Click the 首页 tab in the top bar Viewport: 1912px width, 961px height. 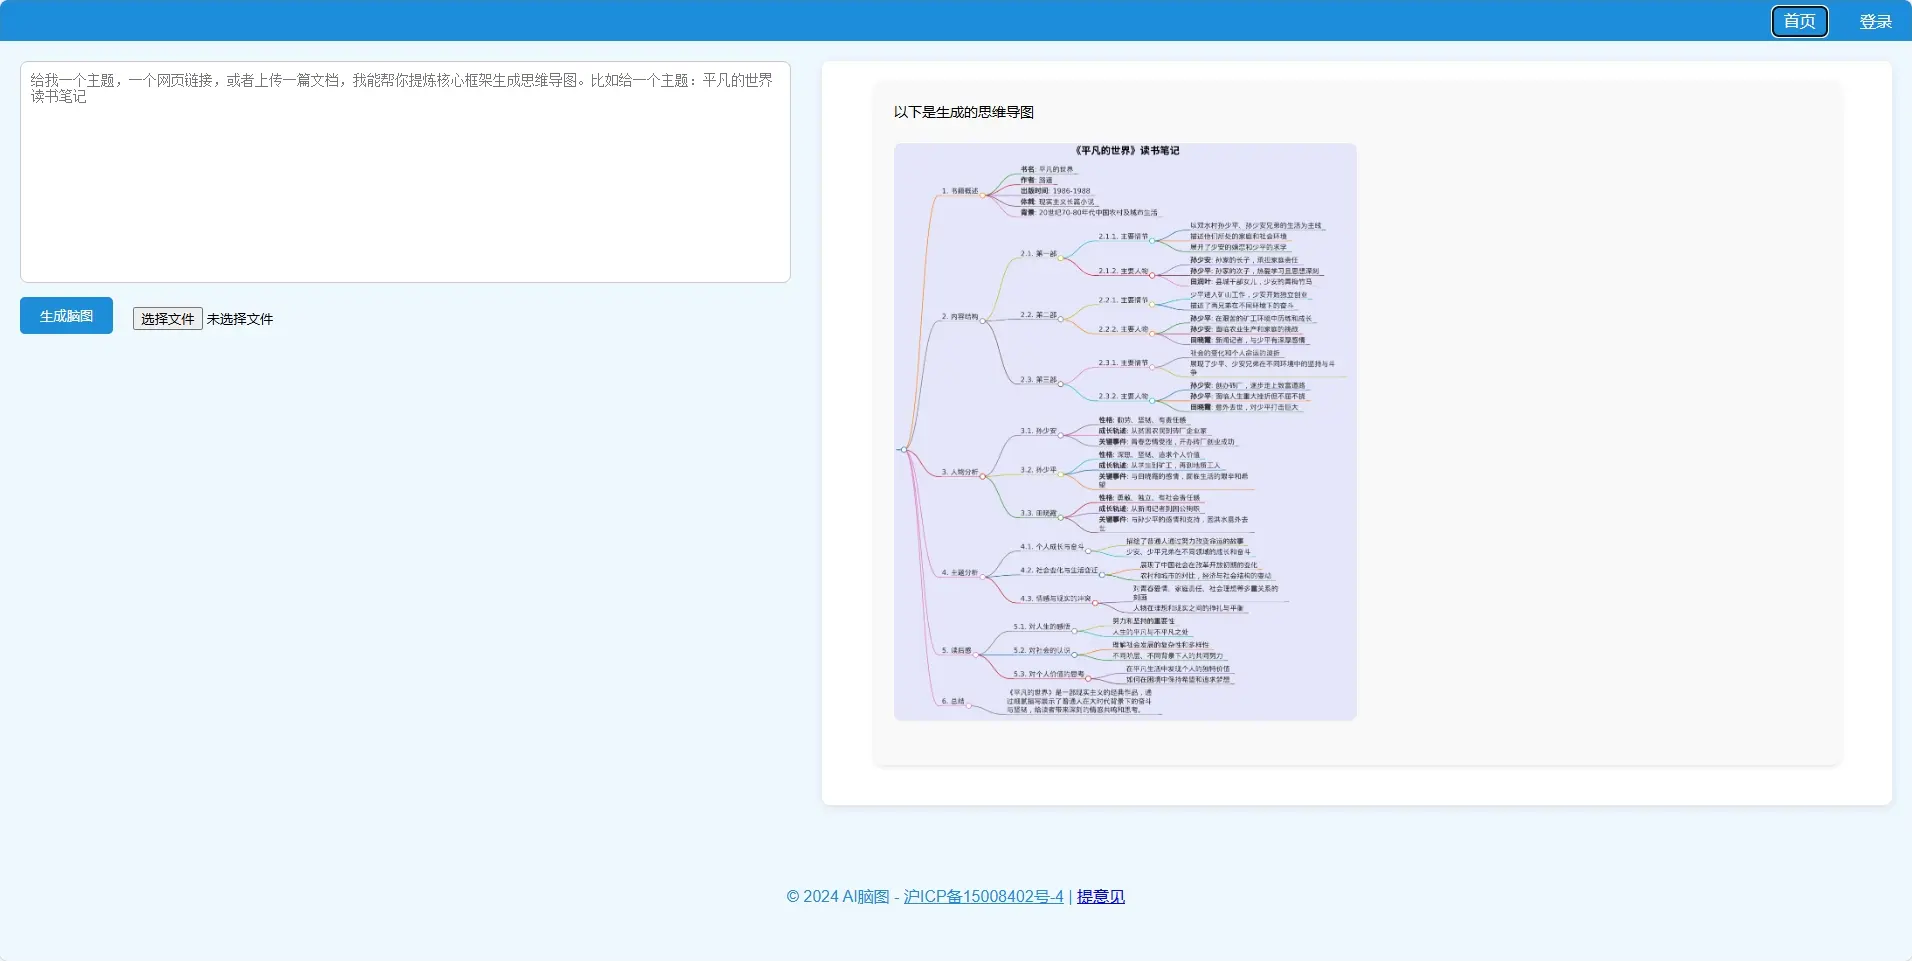click(x=1799, y=21)
